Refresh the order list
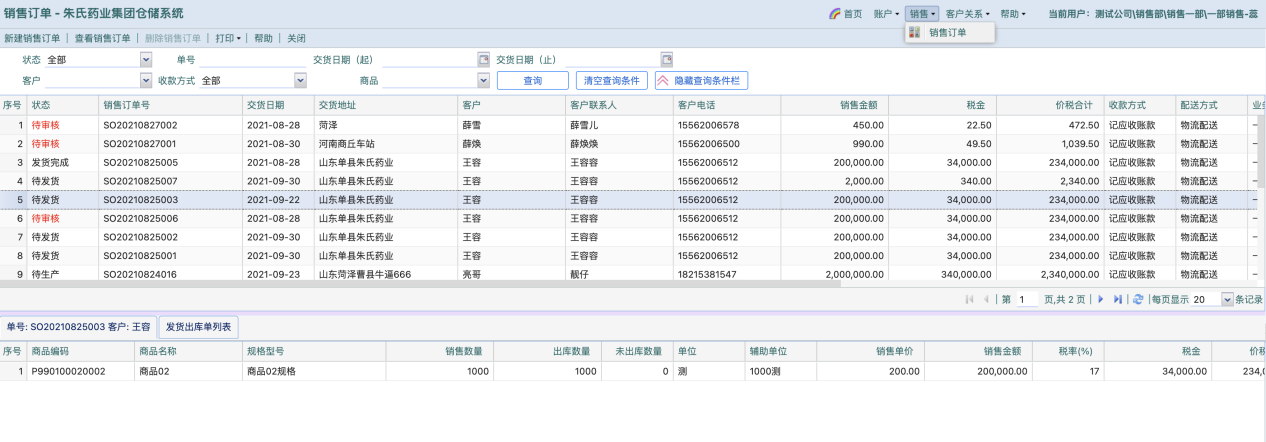 coord(1138,299)
